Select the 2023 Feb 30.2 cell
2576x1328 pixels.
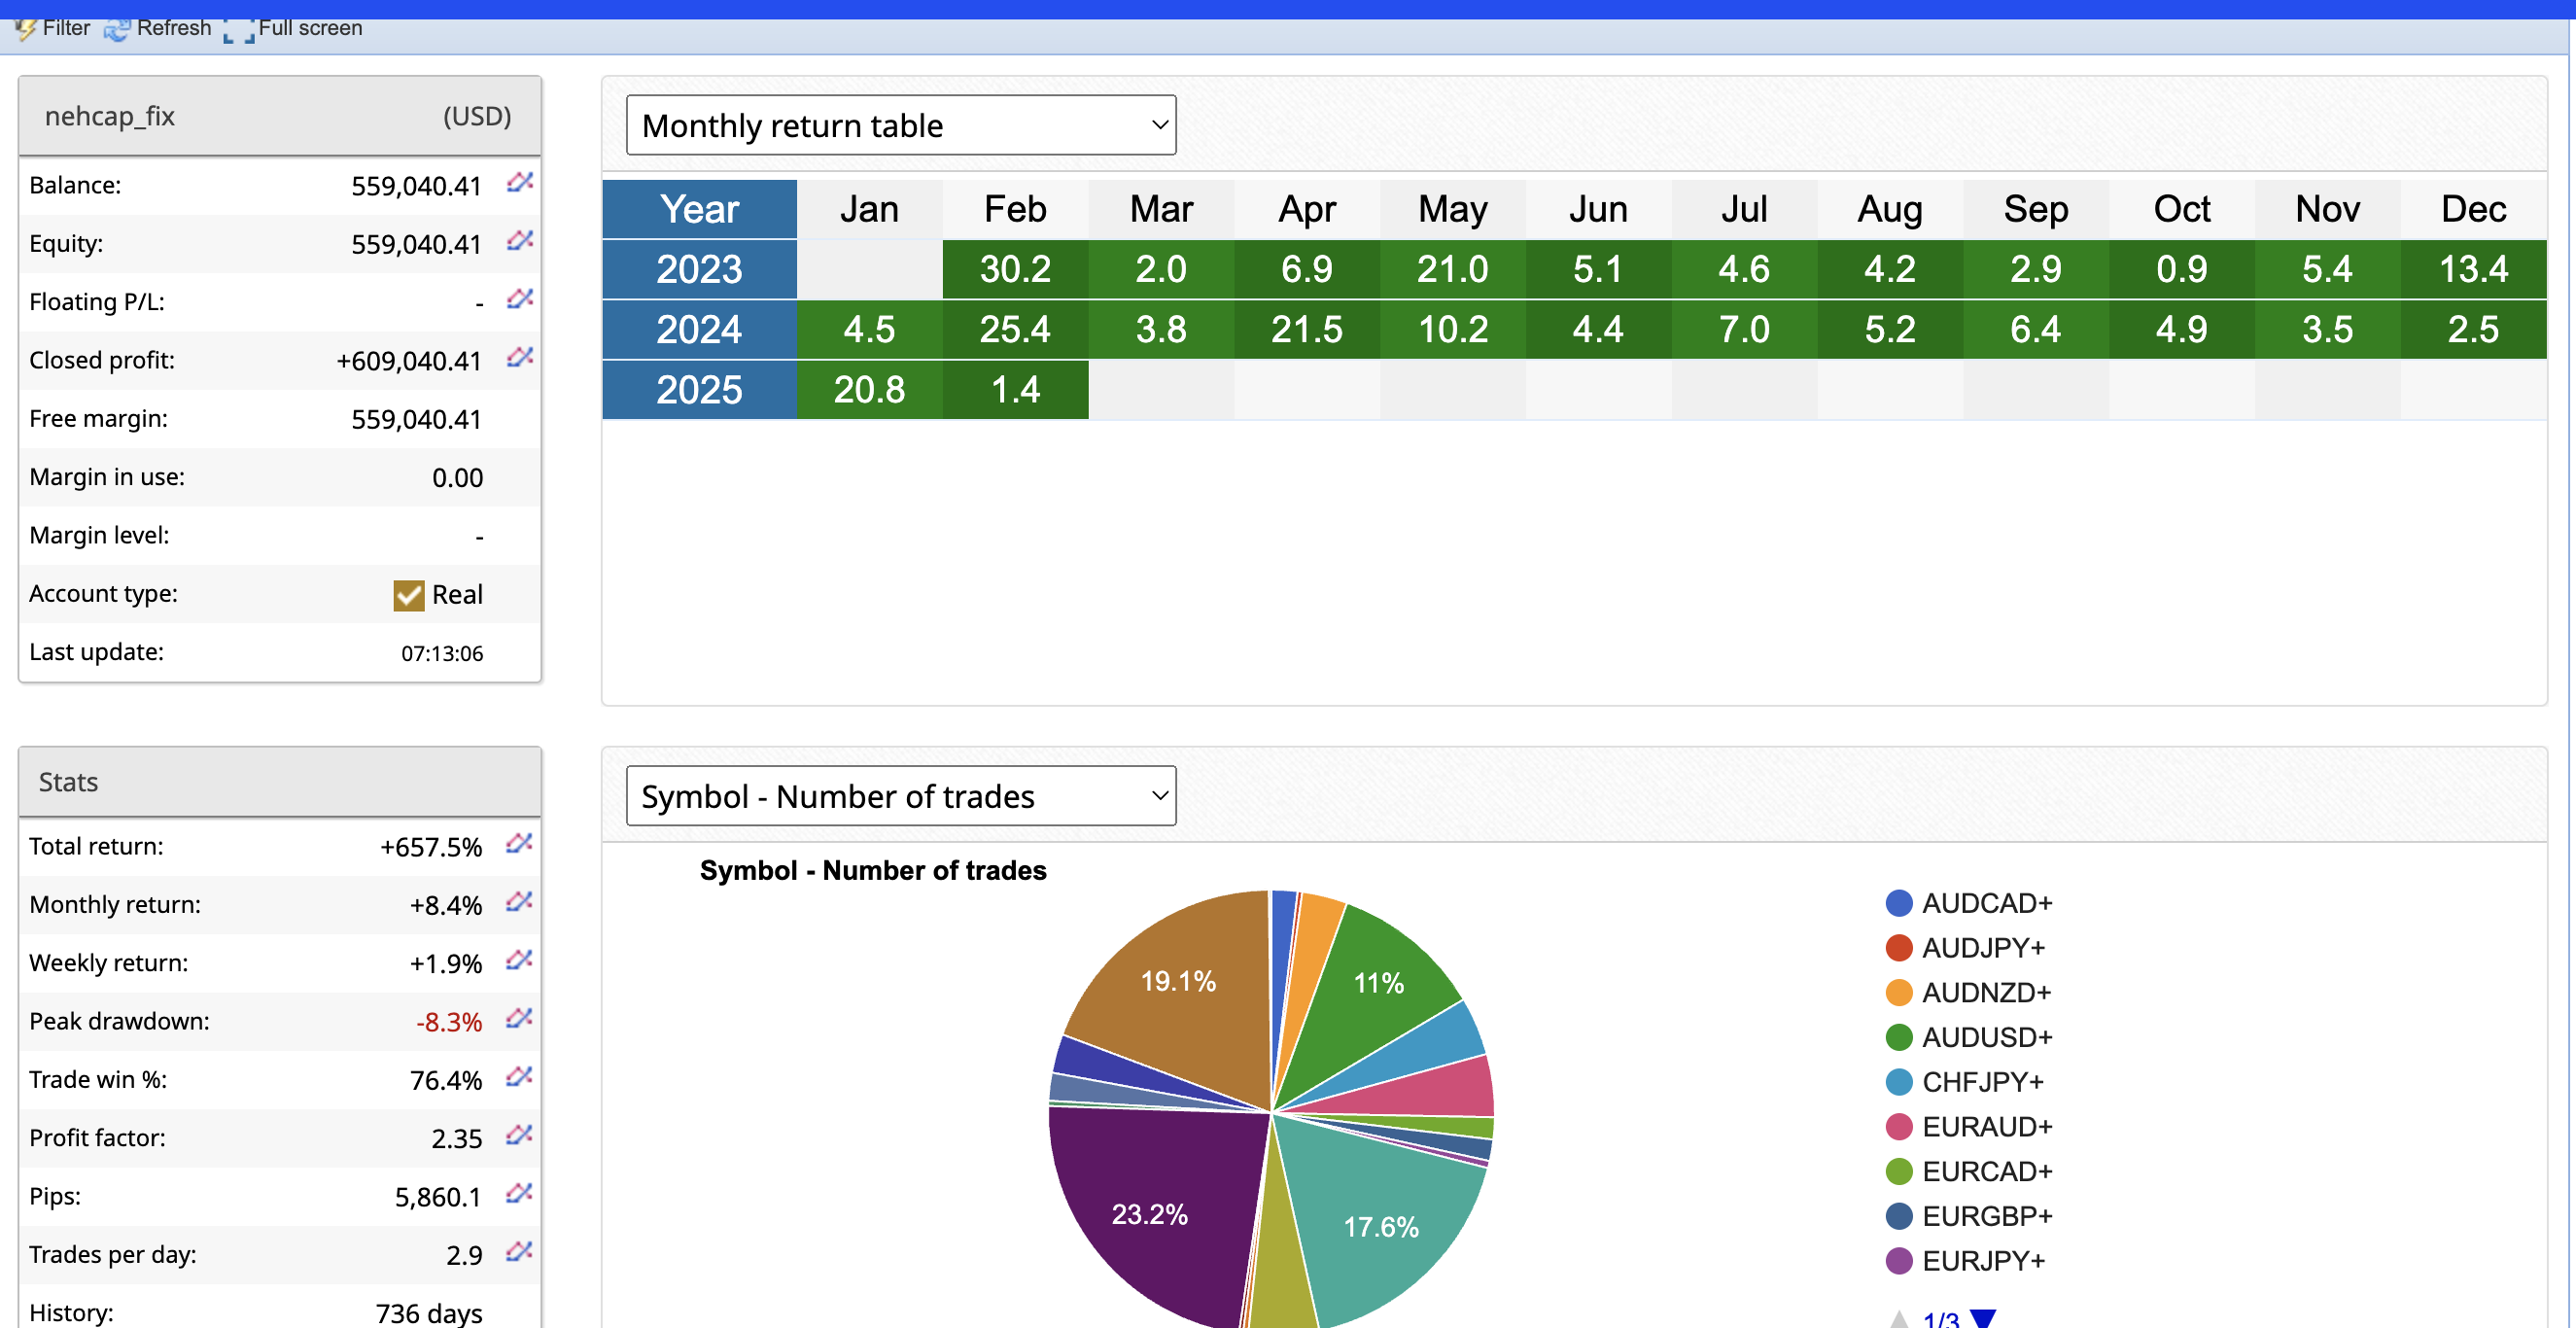pyautogui.click(x=1014, y=269)
